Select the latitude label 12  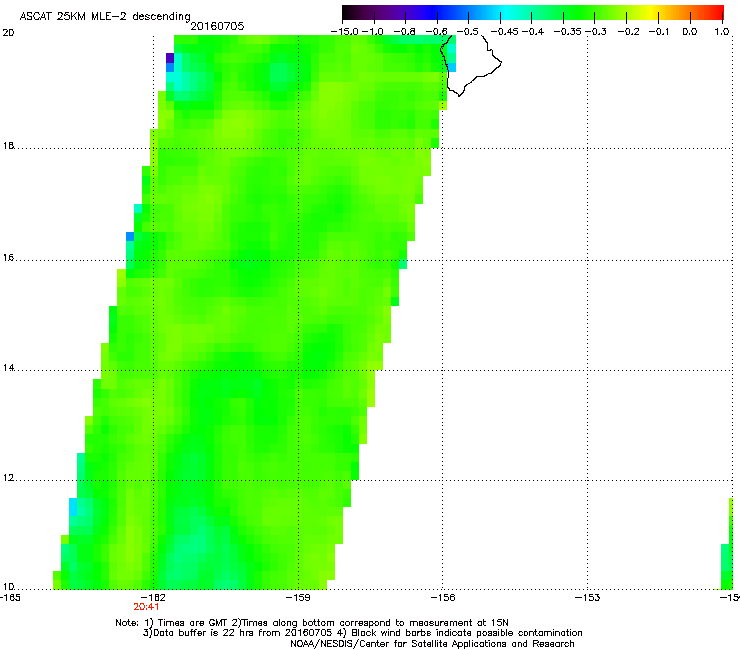coord(8,478)
